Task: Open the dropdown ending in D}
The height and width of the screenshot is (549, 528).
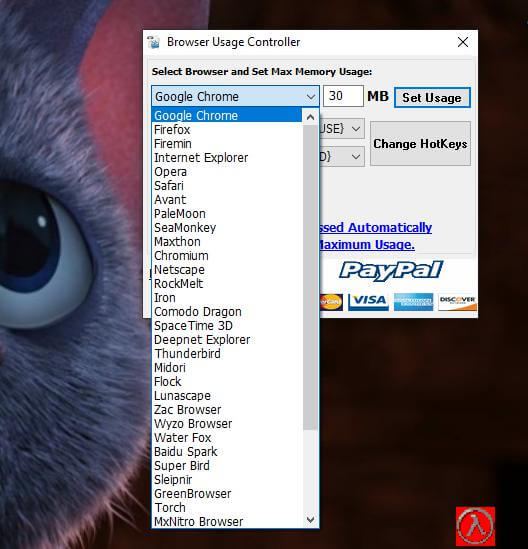Action: pyautogui.click(x=342, y=156)
